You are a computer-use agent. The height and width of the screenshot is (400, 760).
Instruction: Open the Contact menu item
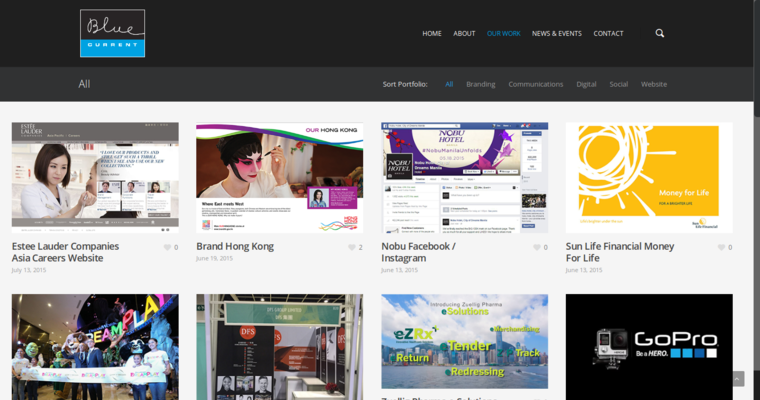tap(608, 33)
